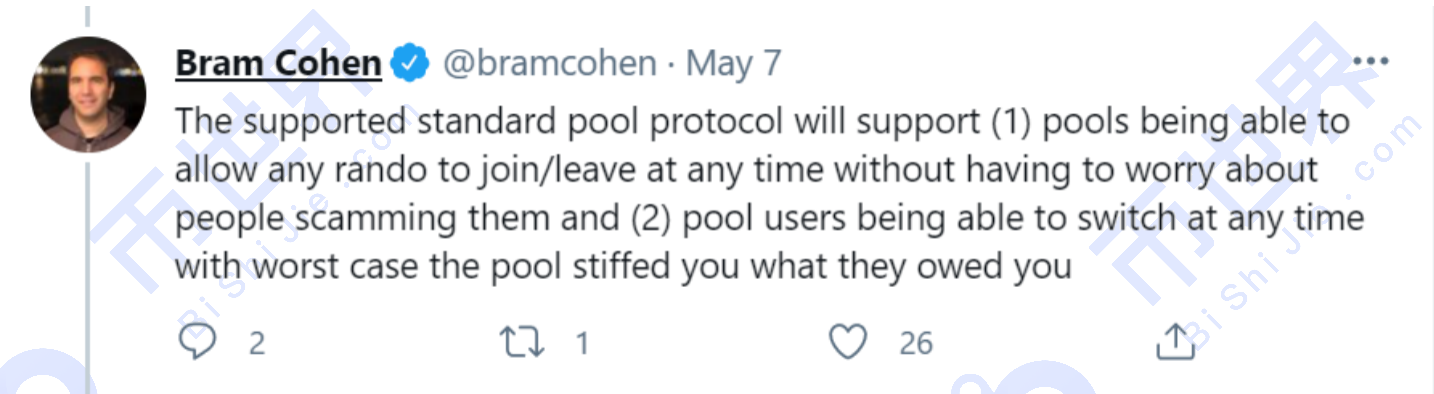The height and width of the screenshot is (394, 1434).
Task: Click the tweet line starting "allow any rando"
Action: click(746, 170)
